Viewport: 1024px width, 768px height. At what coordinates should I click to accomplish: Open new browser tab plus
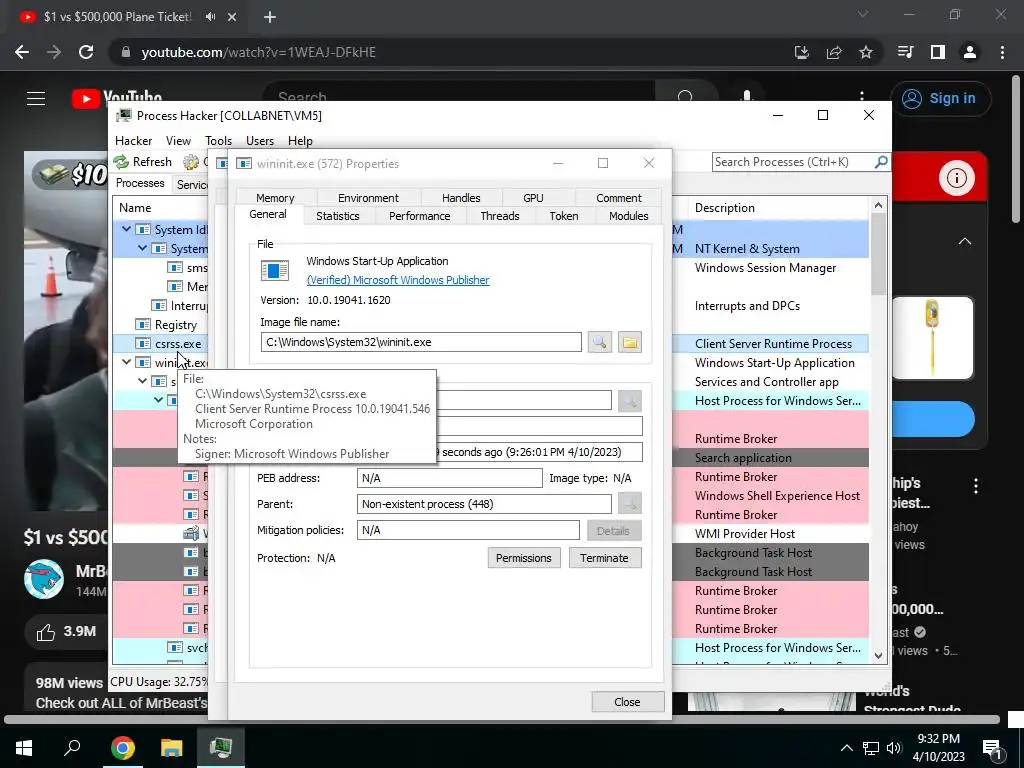coord(270,17)
